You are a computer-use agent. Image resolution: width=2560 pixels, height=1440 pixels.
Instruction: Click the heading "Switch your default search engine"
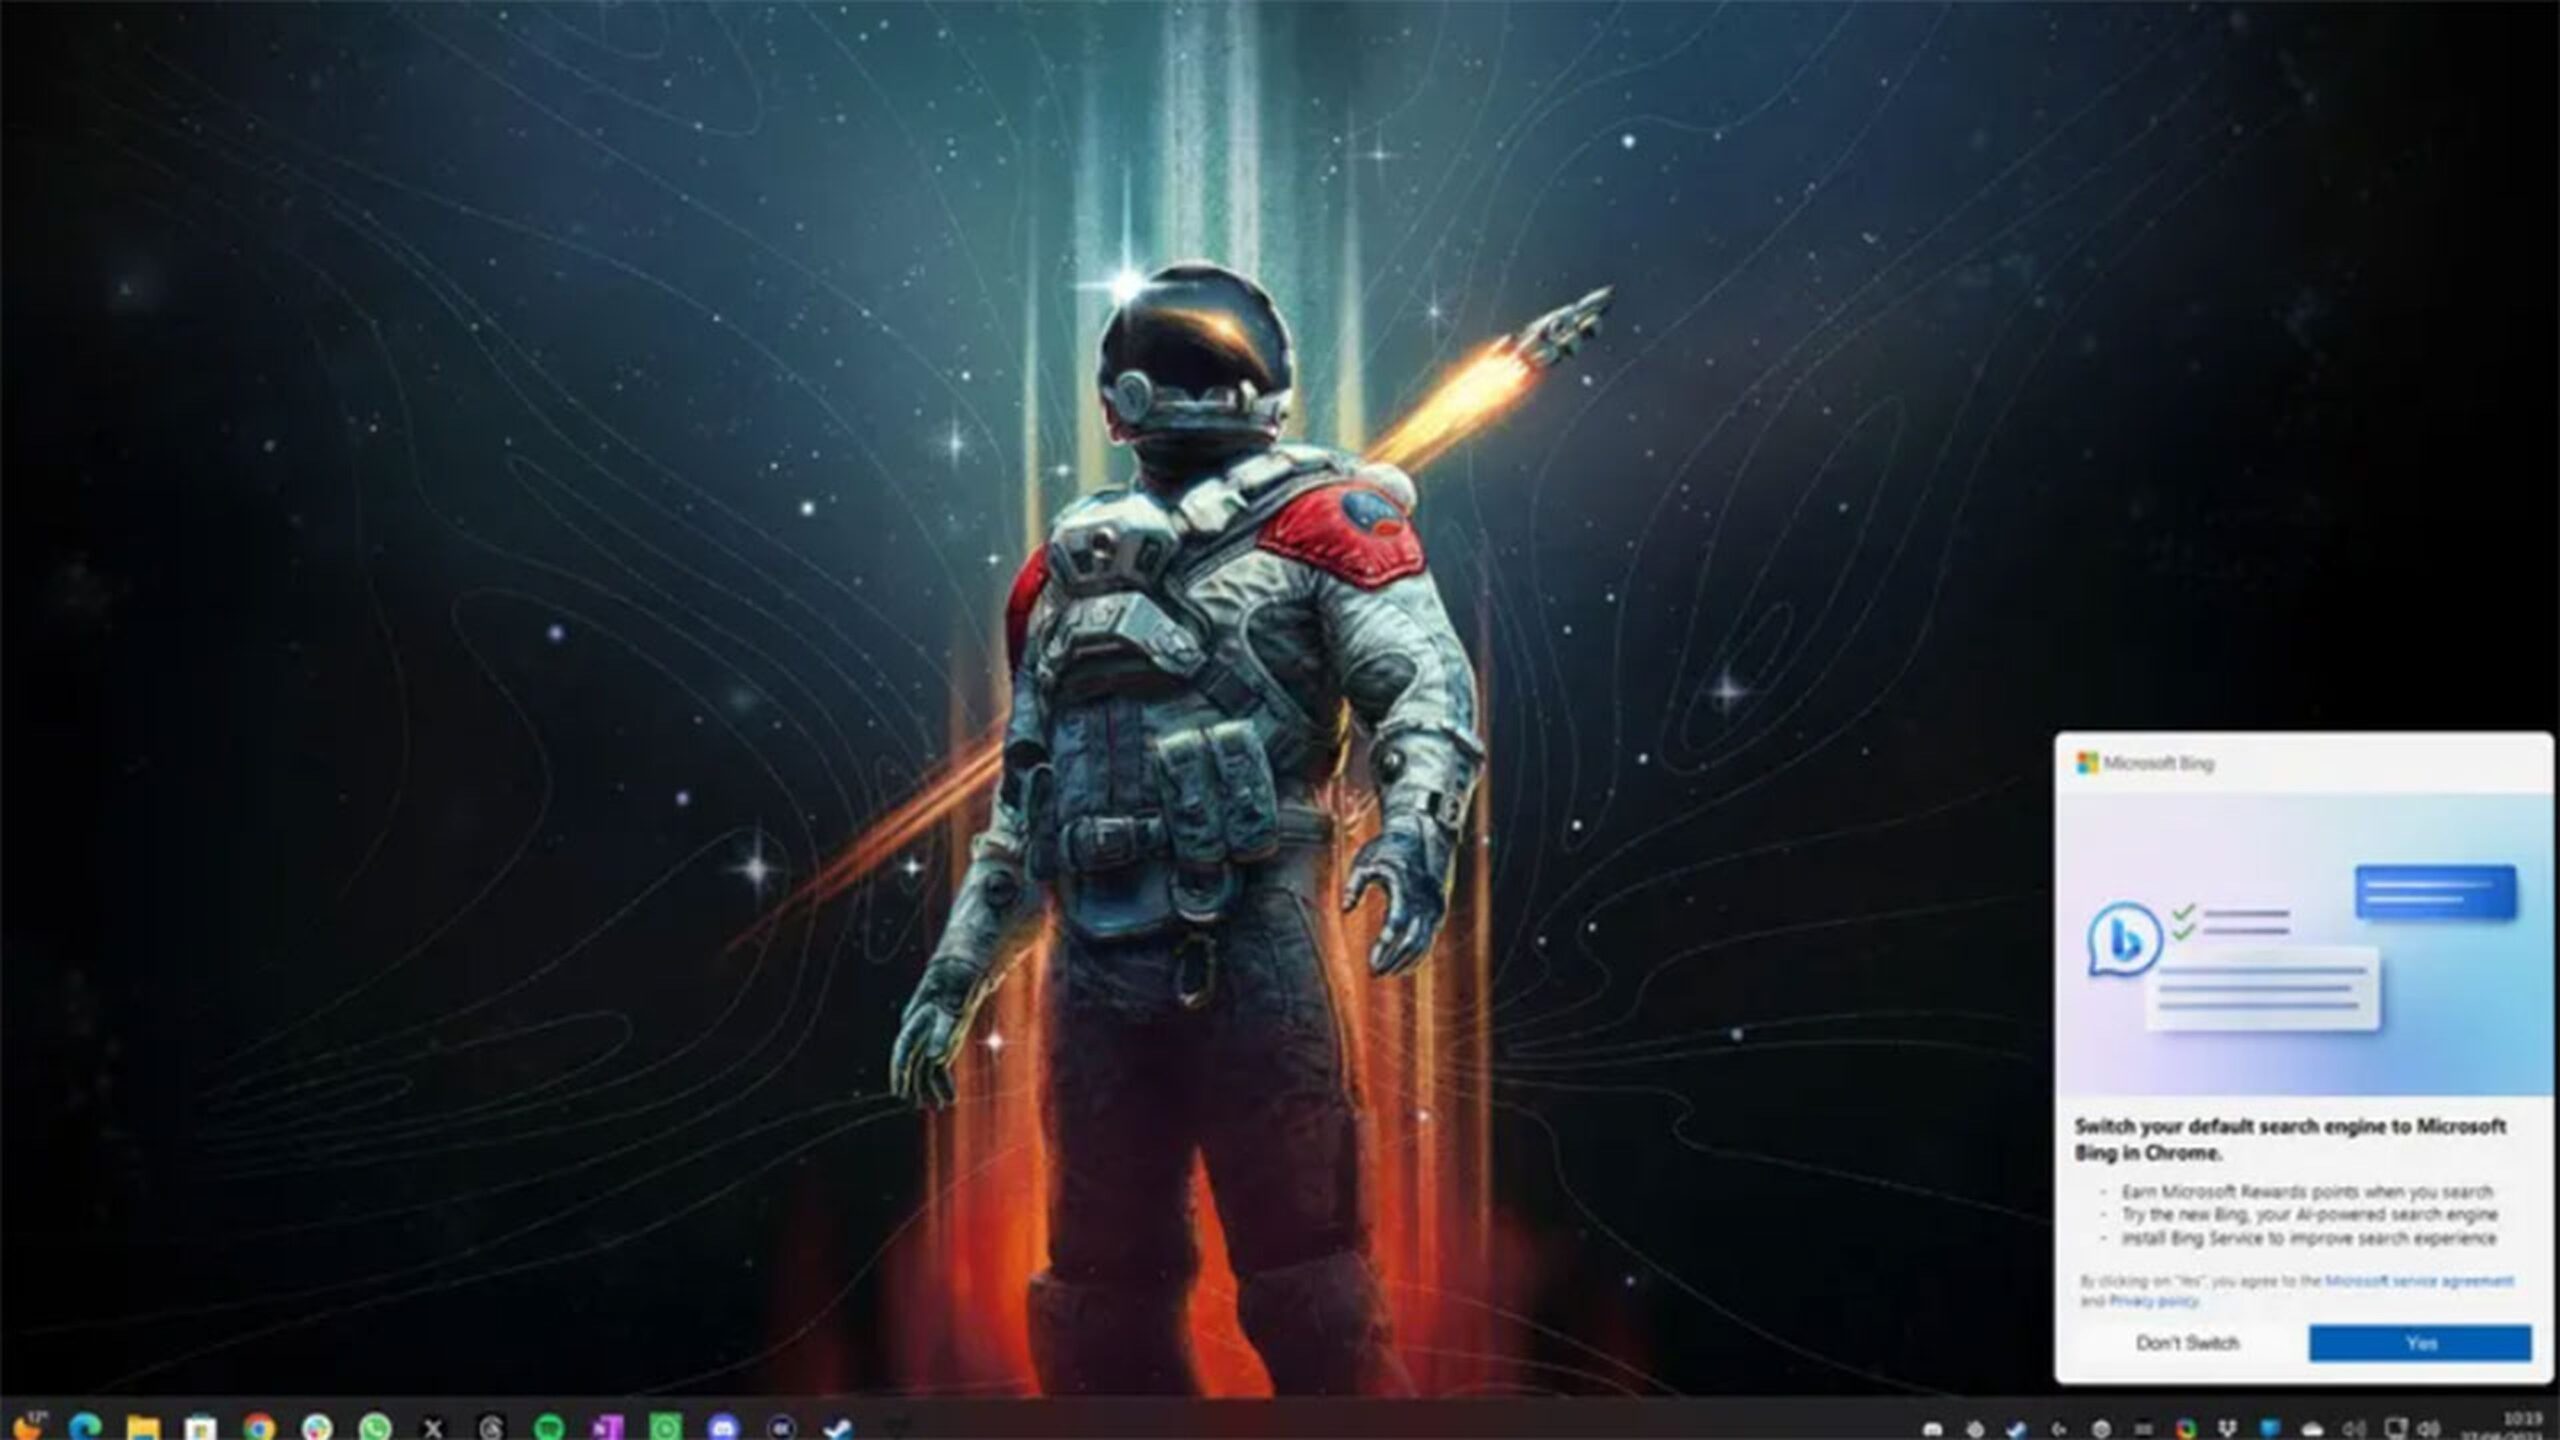(x=2290, y=1140)
